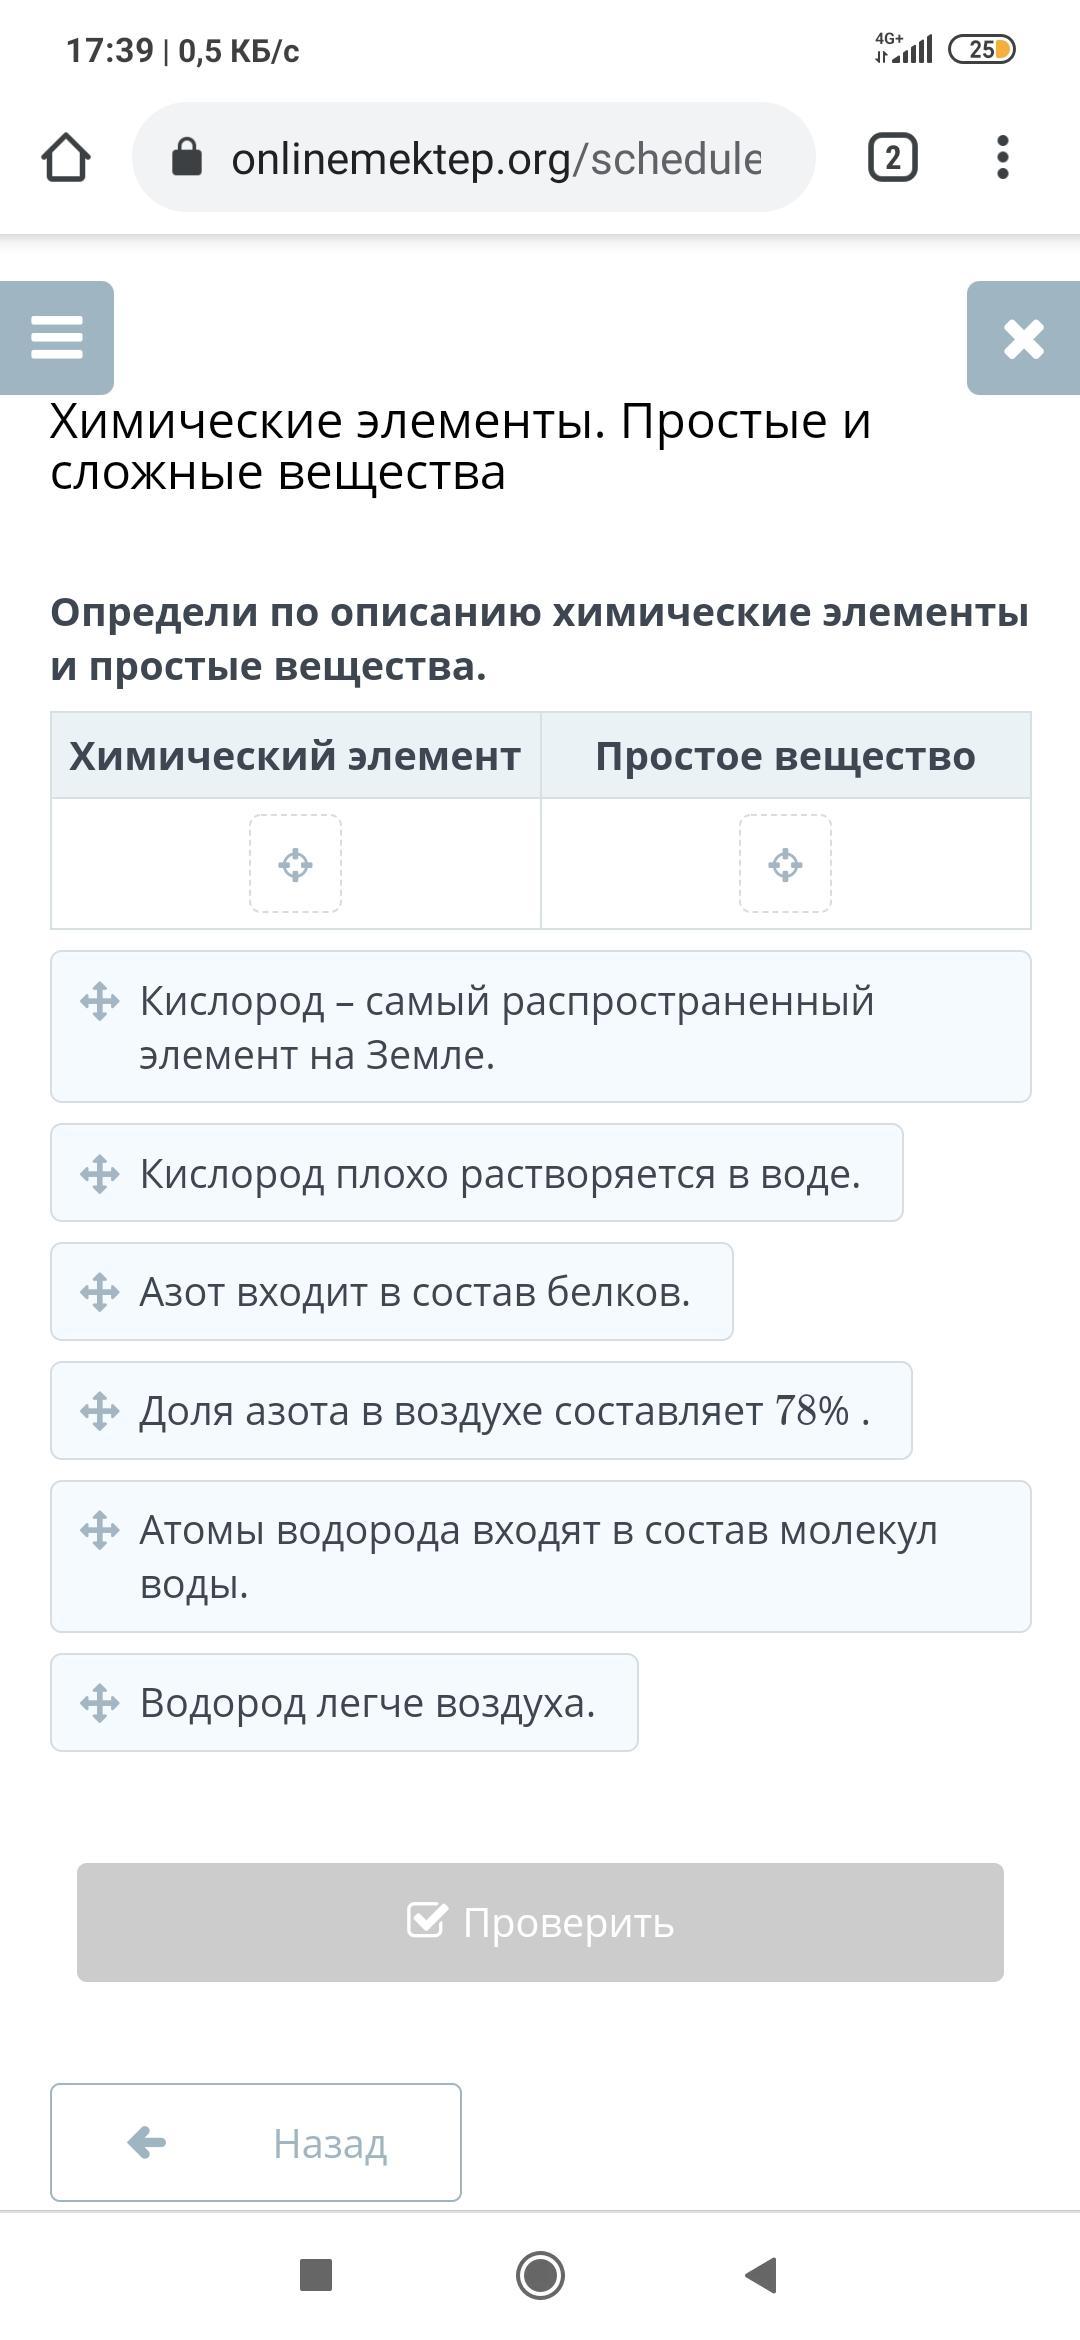Screen dimensions: 1080x2340
Task: Select the 'Водород легче воздуха.' answer text
Action: click(x=368, y=1703)
